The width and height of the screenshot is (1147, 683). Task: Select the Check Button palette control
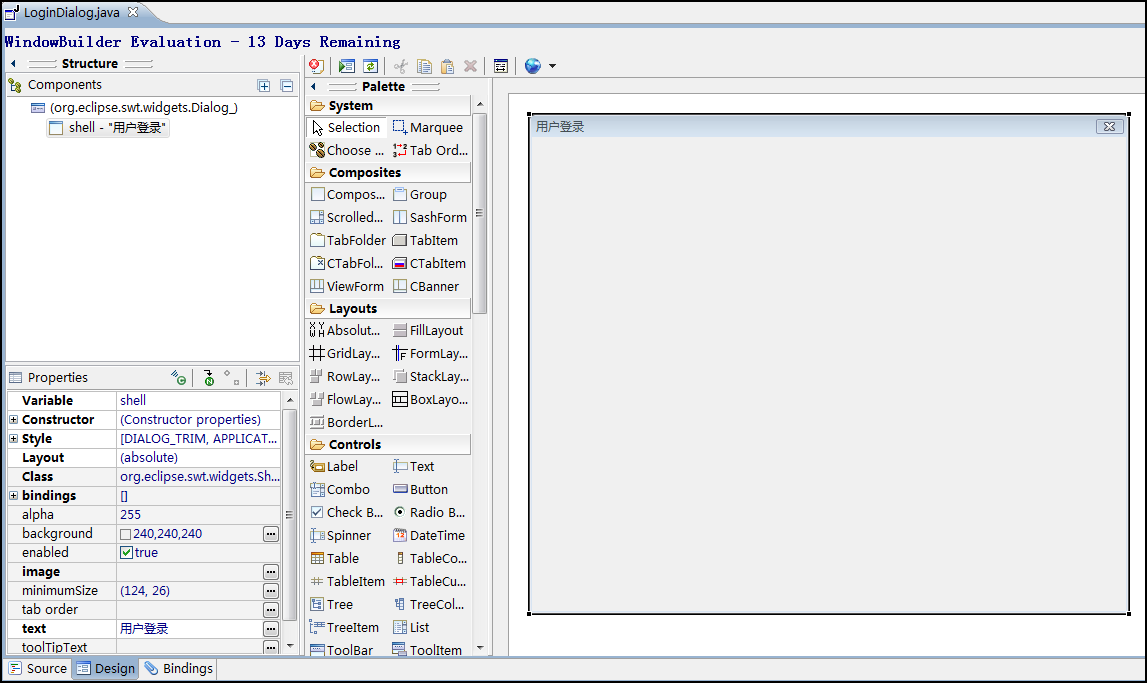point(345,512)
